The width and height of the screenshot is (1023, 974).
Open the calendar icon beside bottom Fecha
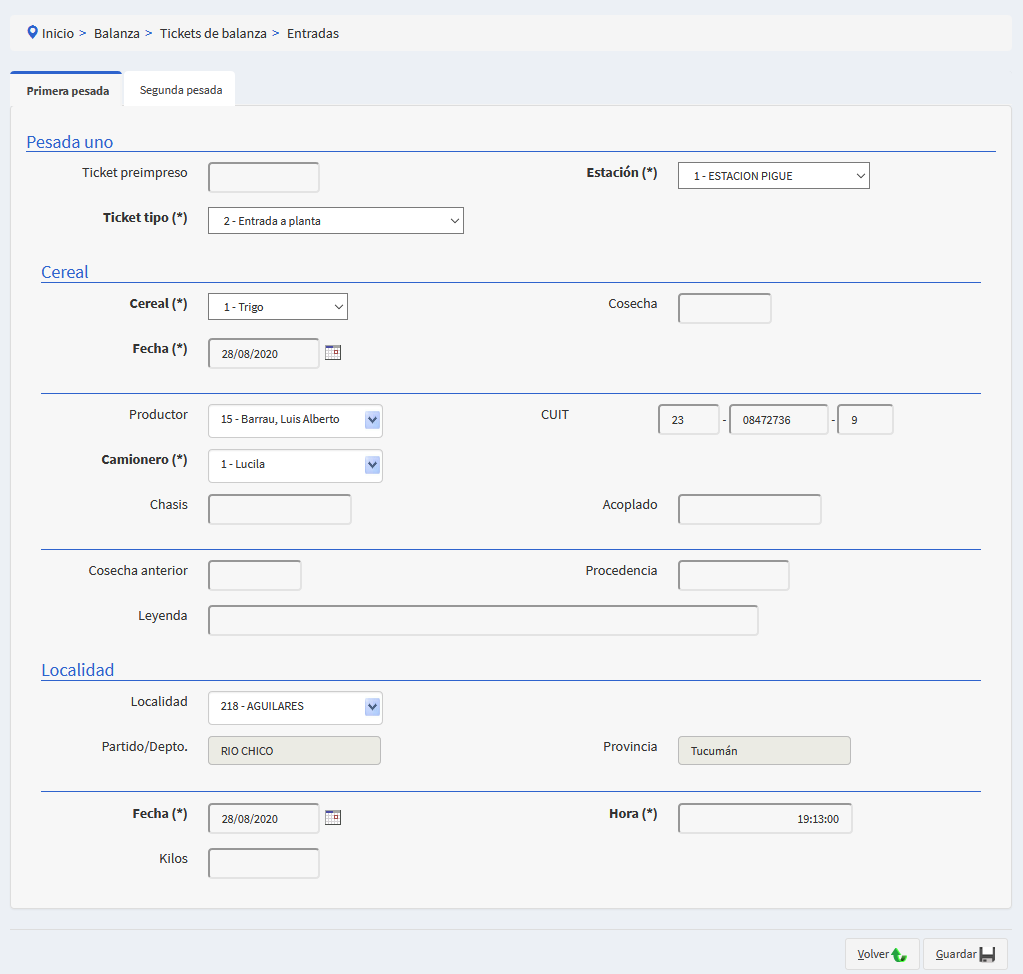333,817
